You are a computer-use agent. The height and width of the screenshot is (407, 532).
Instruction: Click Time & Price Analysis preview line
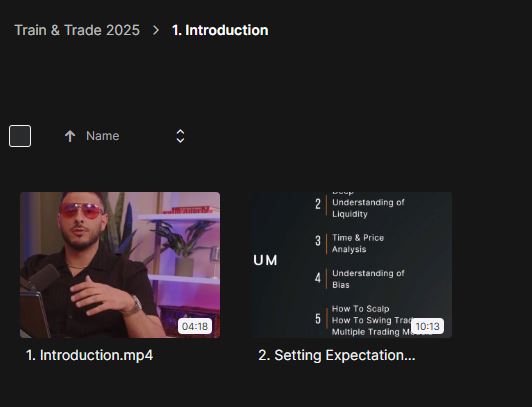[x=358, y=244]
